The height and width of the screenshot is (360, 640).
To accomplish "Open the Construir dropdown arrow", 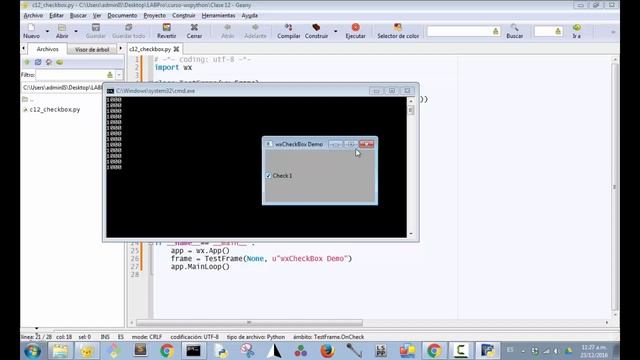I will [x=336, y=31].
